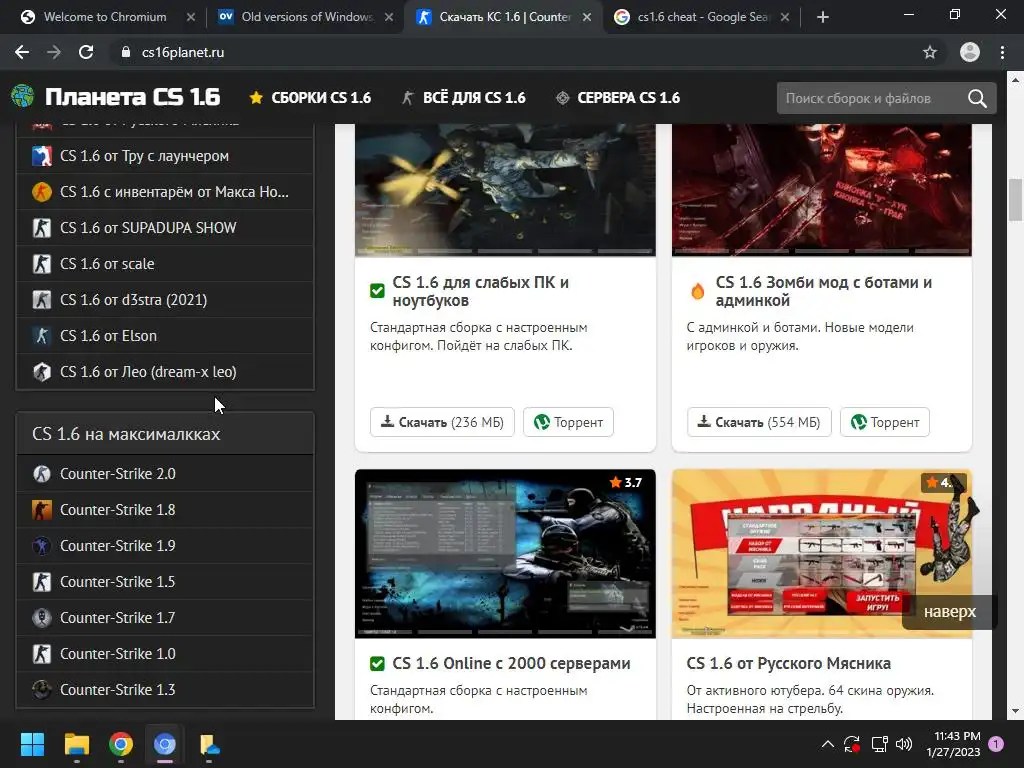Show hidden system tray icons

coord(827,744)
